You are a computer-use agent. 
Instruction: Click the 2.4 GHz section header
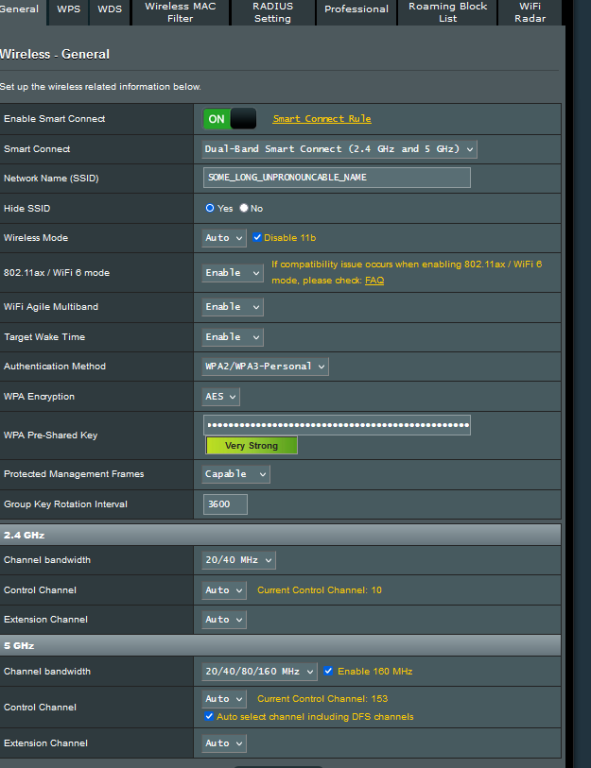point(280,535)
